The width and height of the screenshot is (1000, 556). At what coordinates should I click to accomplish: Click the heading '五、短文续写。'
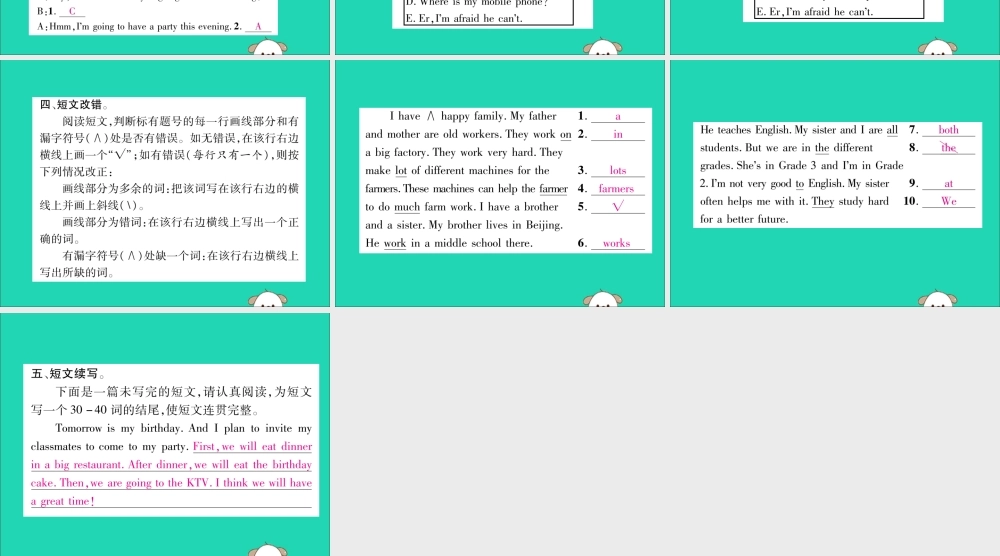[69, 374]
